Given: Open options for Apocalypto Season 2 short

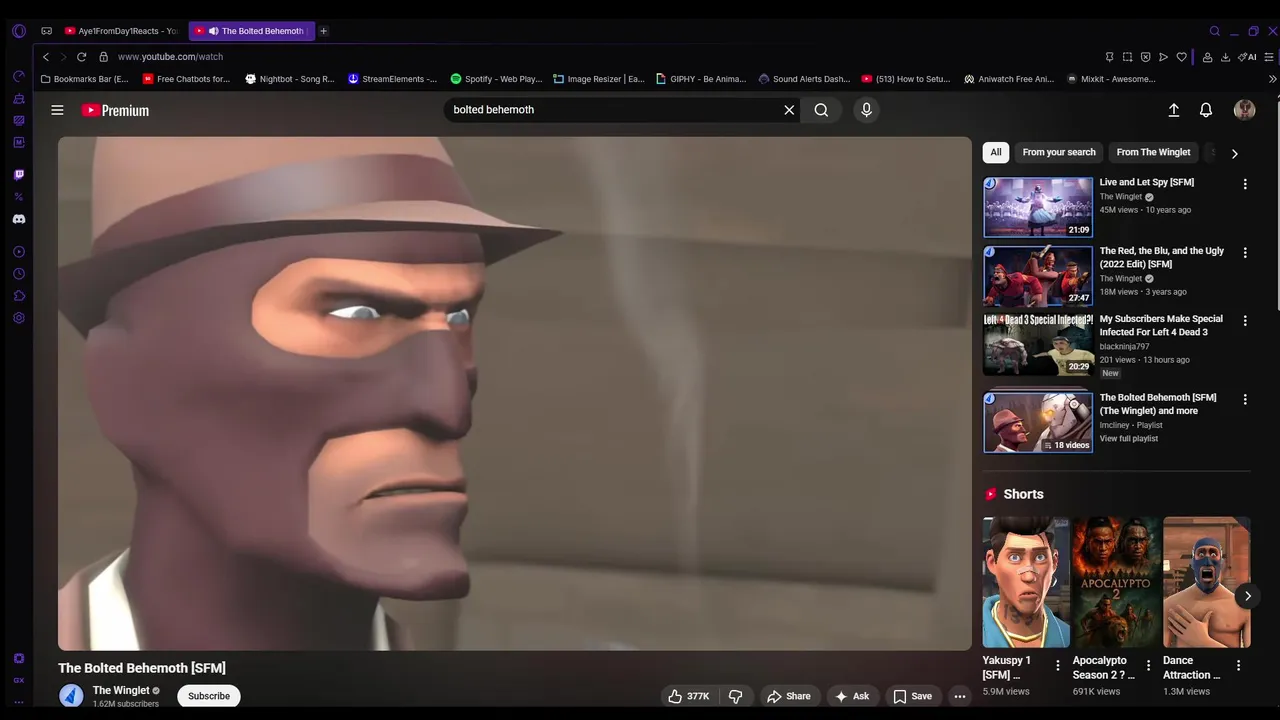Looking at the screenshot, I should (x=1148, y=665).
